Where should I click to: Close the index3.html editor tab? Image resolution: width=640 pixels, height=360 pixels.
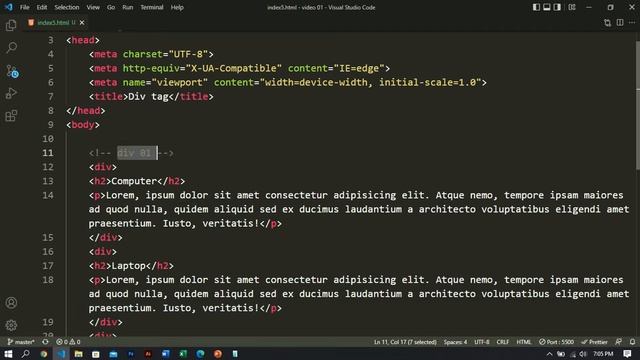pos(82,22)
